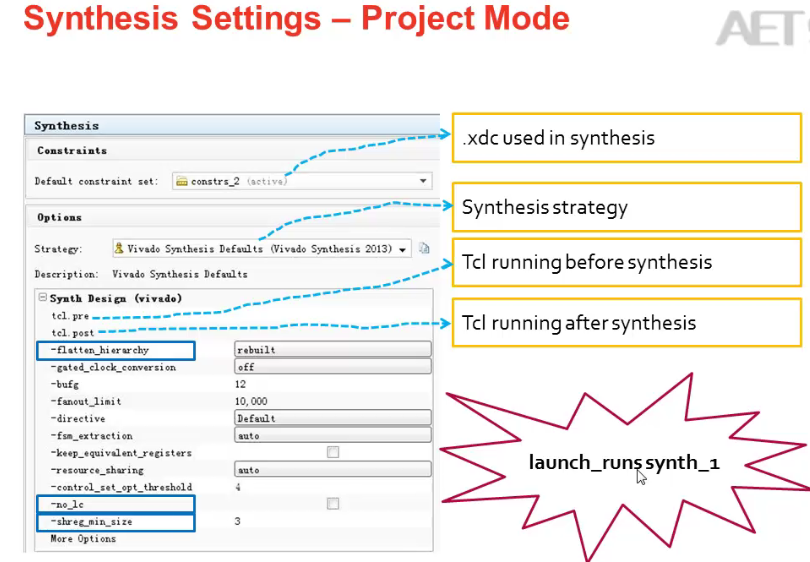Open the Strategy dropdown

pos(262,249)
